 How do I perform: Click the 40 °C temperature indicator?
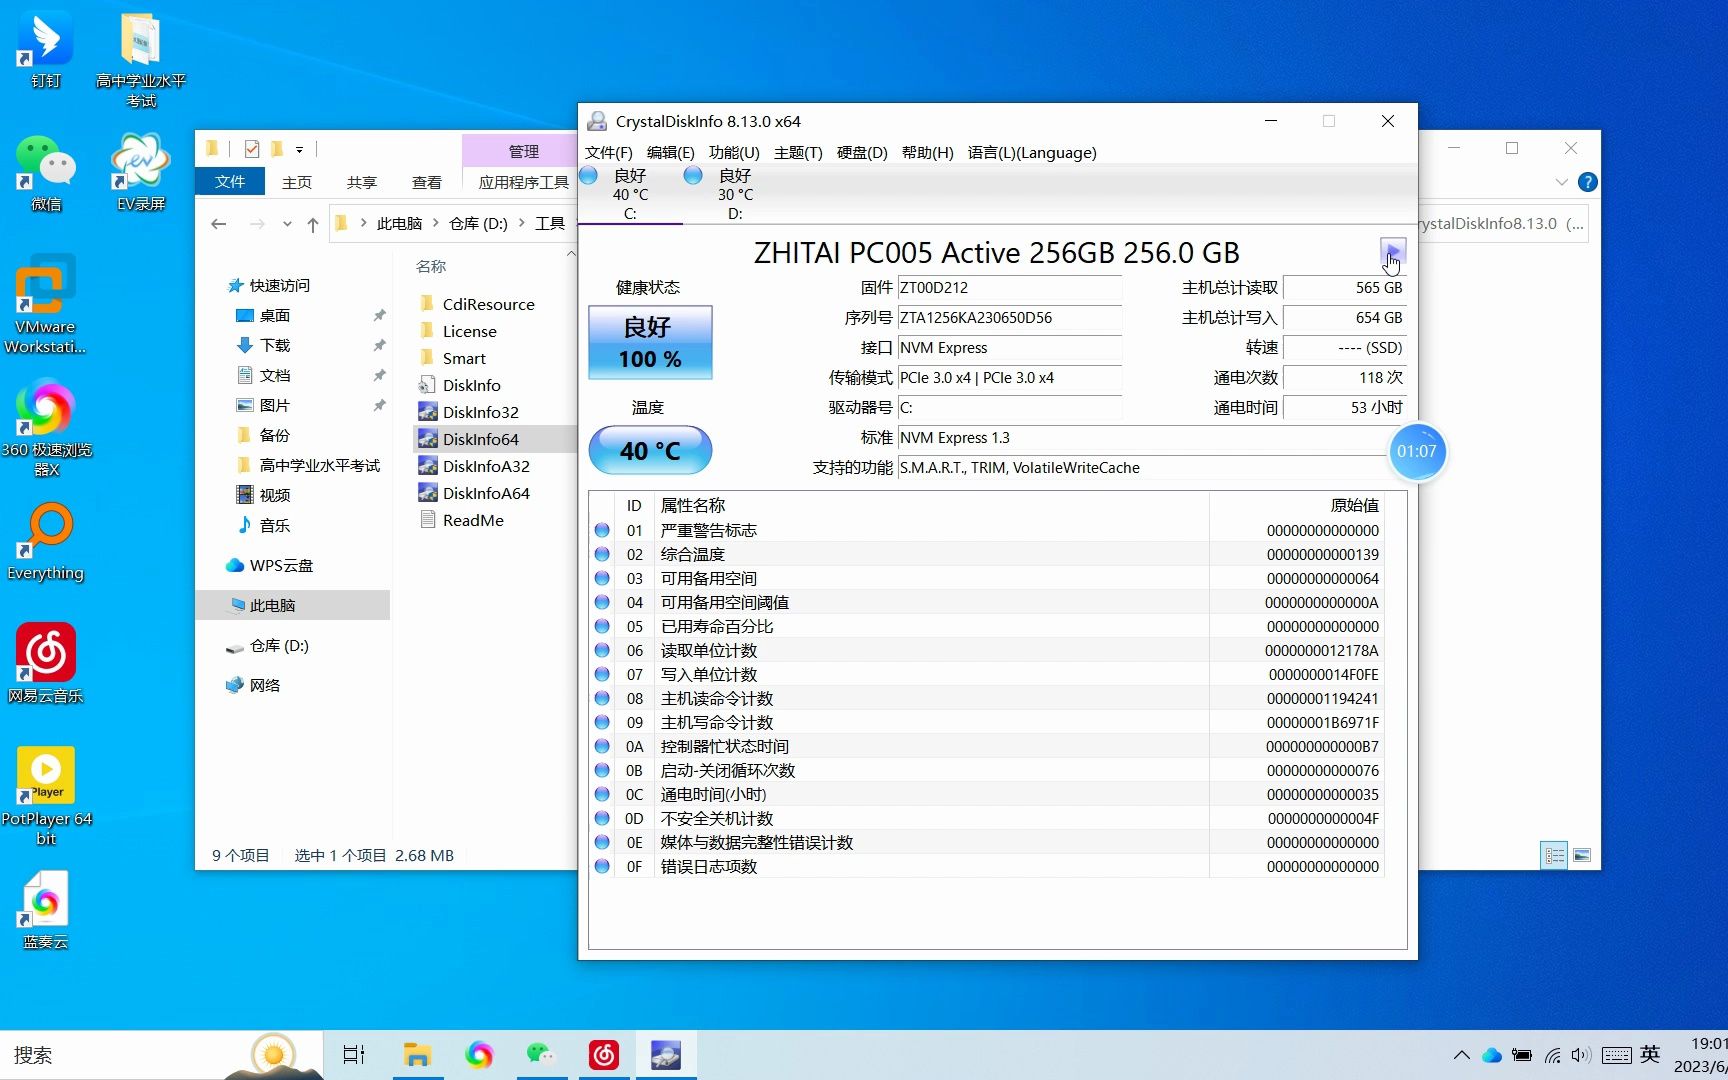[650, 450]
